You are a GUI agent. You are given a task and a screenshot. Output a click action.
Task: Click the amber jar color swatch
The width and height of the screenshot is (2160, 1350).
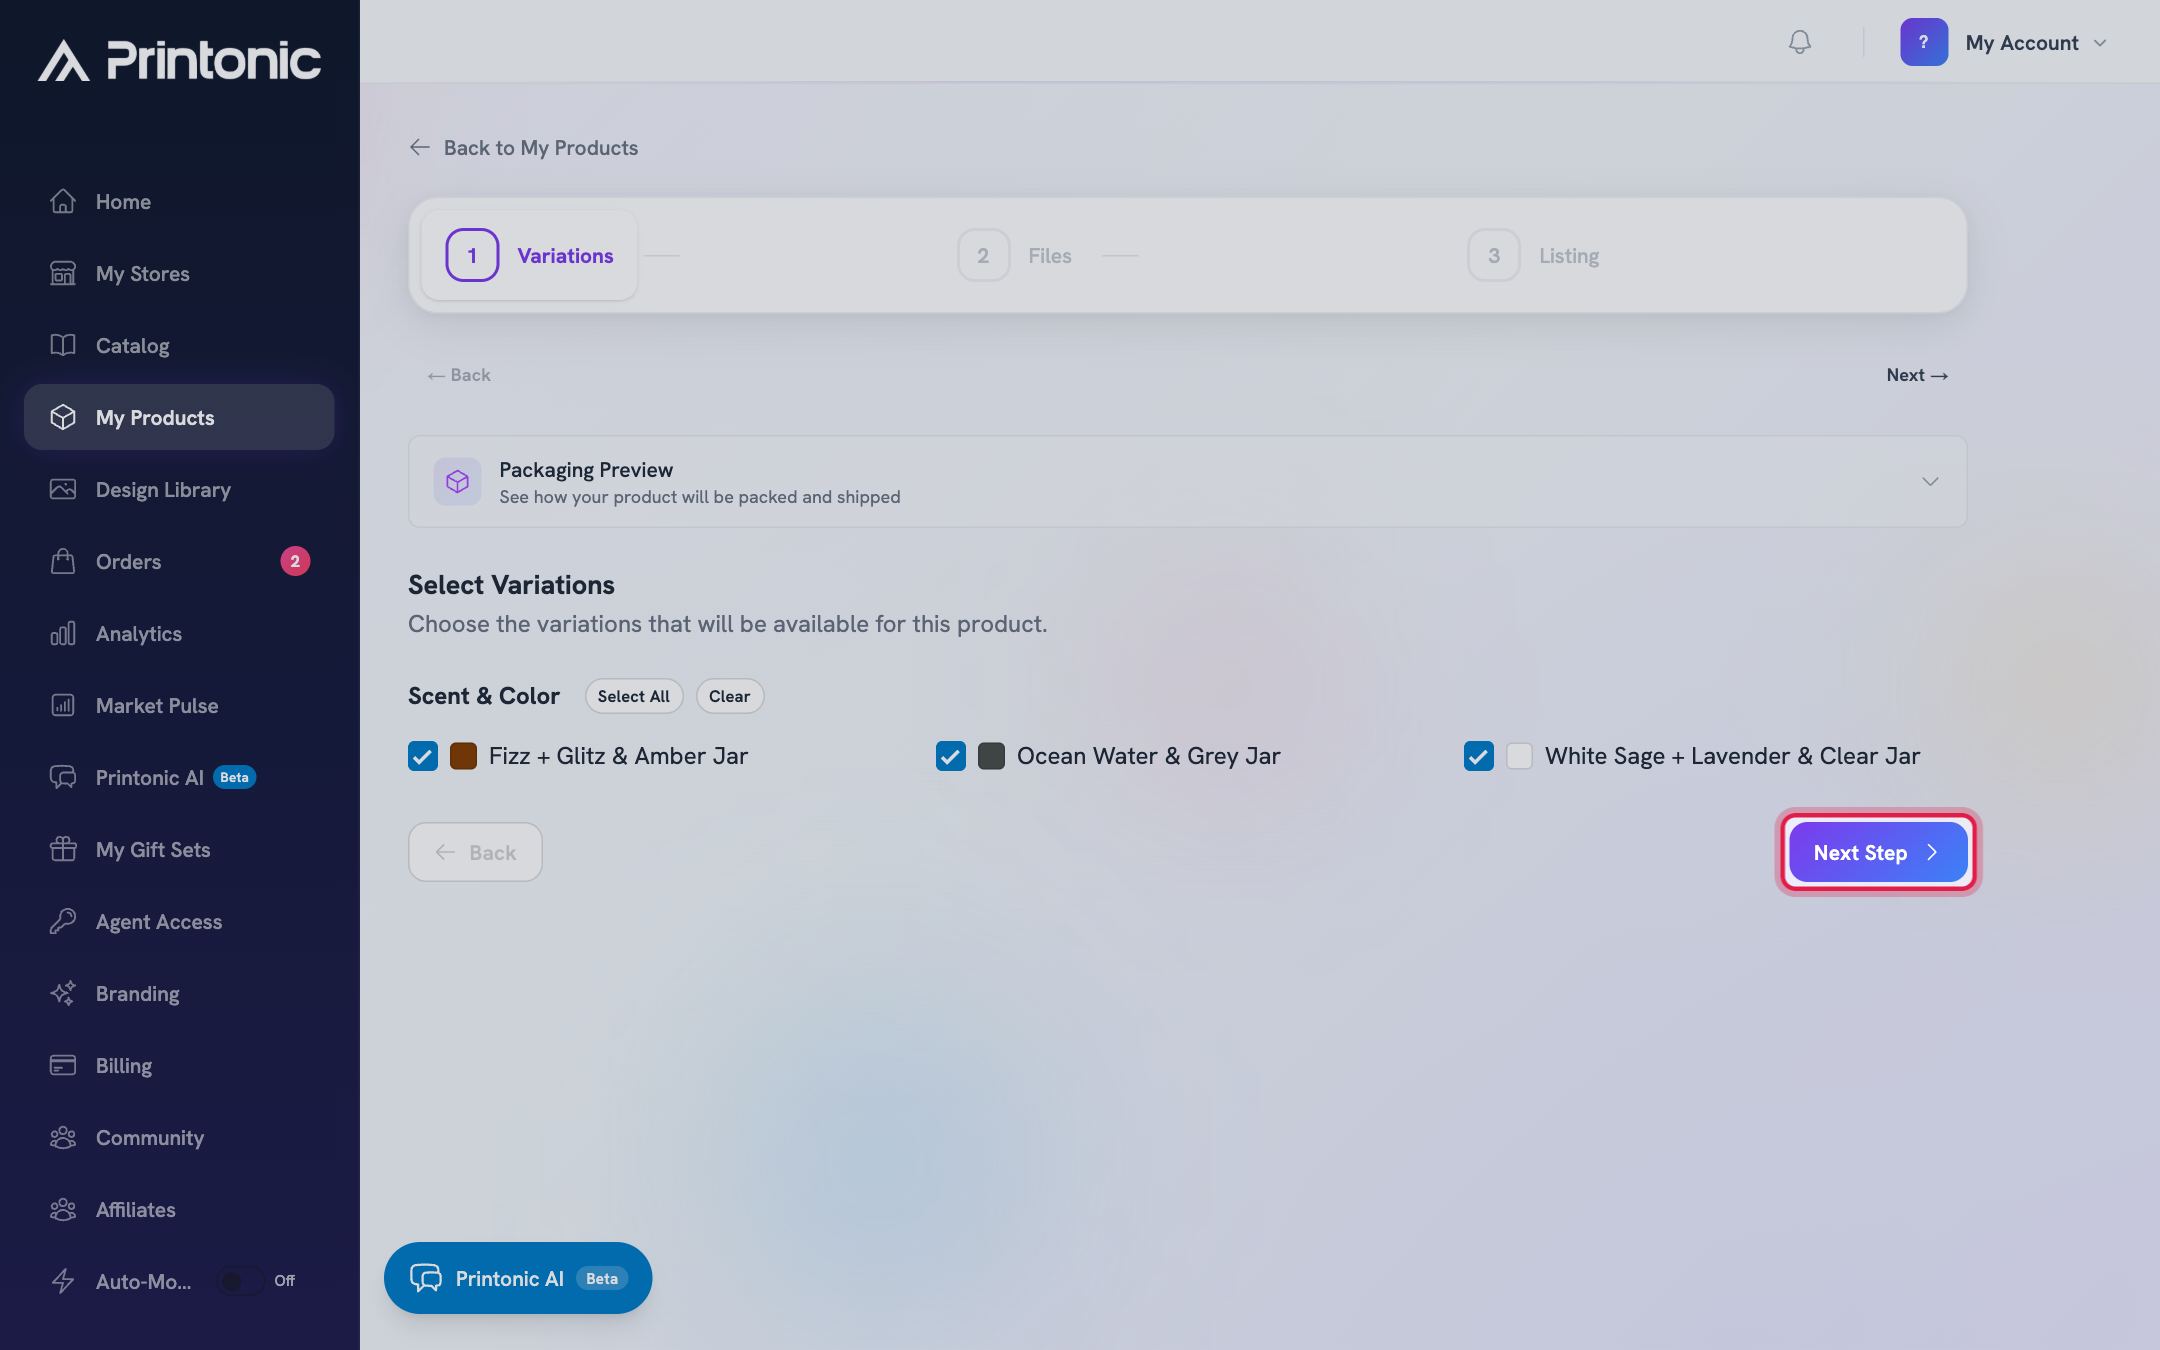(x=463, y=756)
